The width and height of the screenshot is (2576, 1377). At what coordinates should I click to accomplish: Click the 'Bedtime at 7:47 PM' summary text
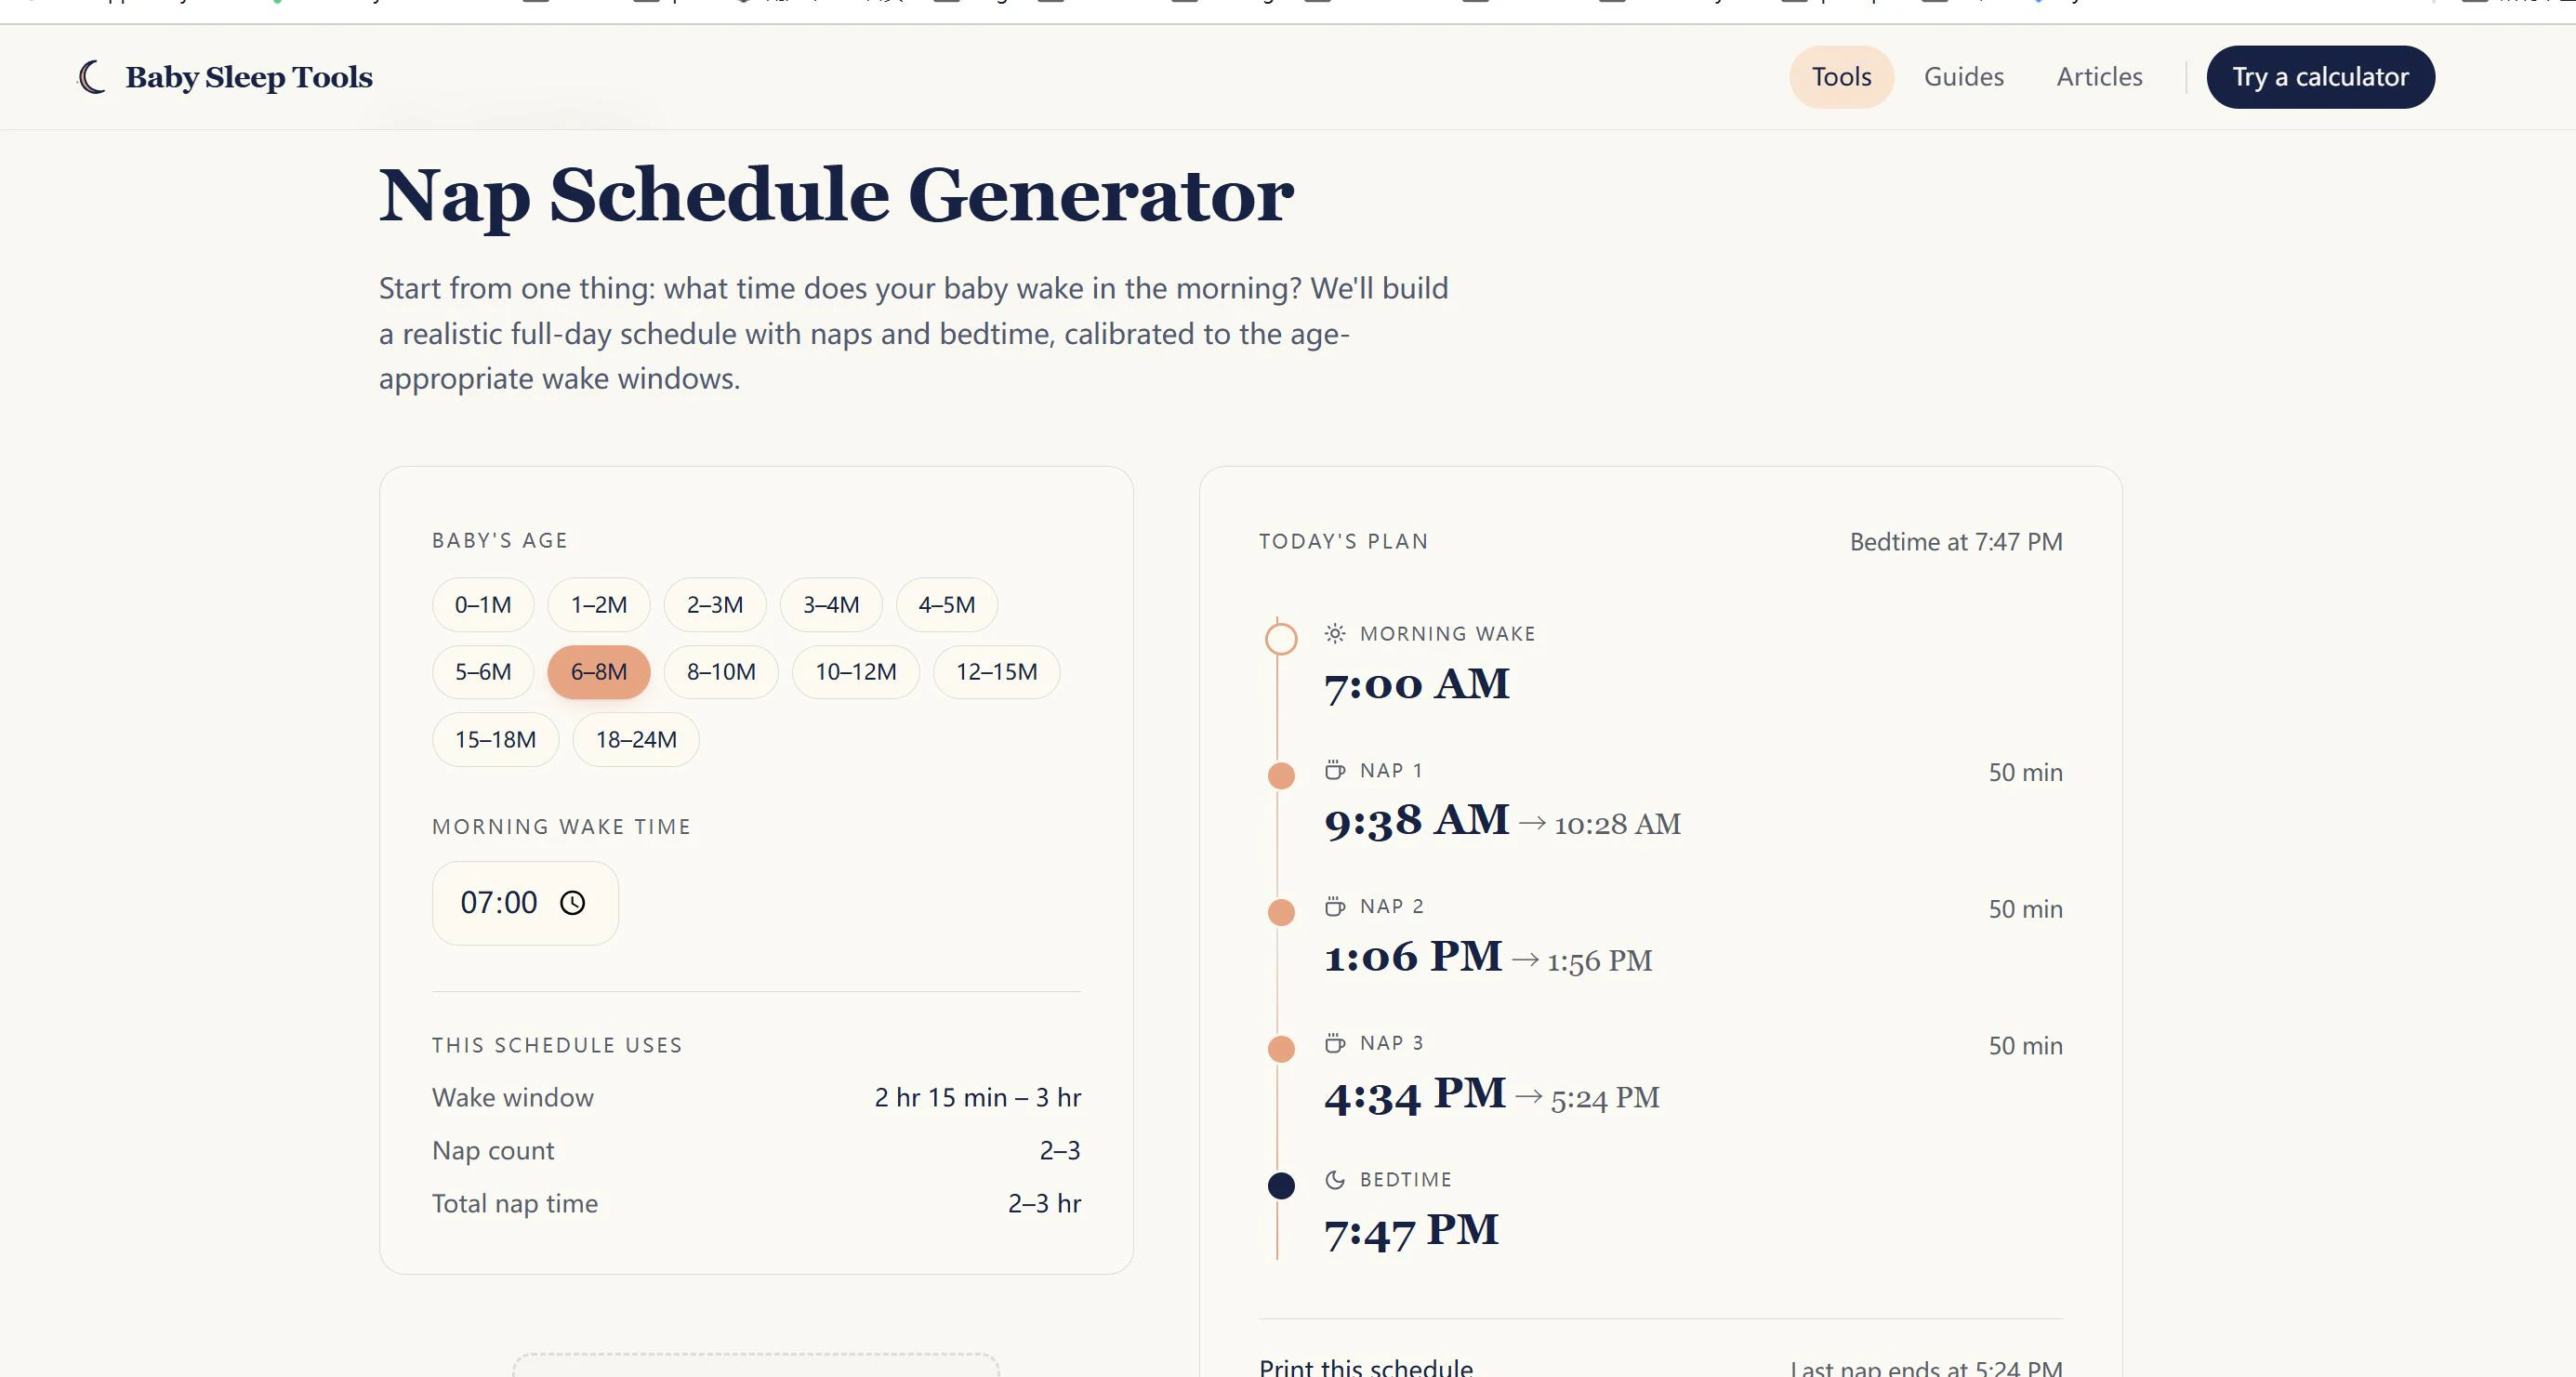(x=1956, y=542)
